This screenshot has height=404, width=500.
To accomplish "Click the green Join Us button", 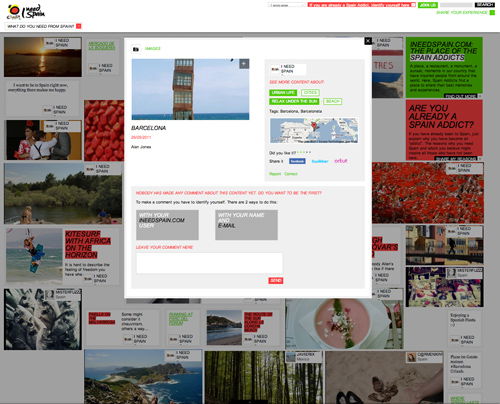I will 428,5.
